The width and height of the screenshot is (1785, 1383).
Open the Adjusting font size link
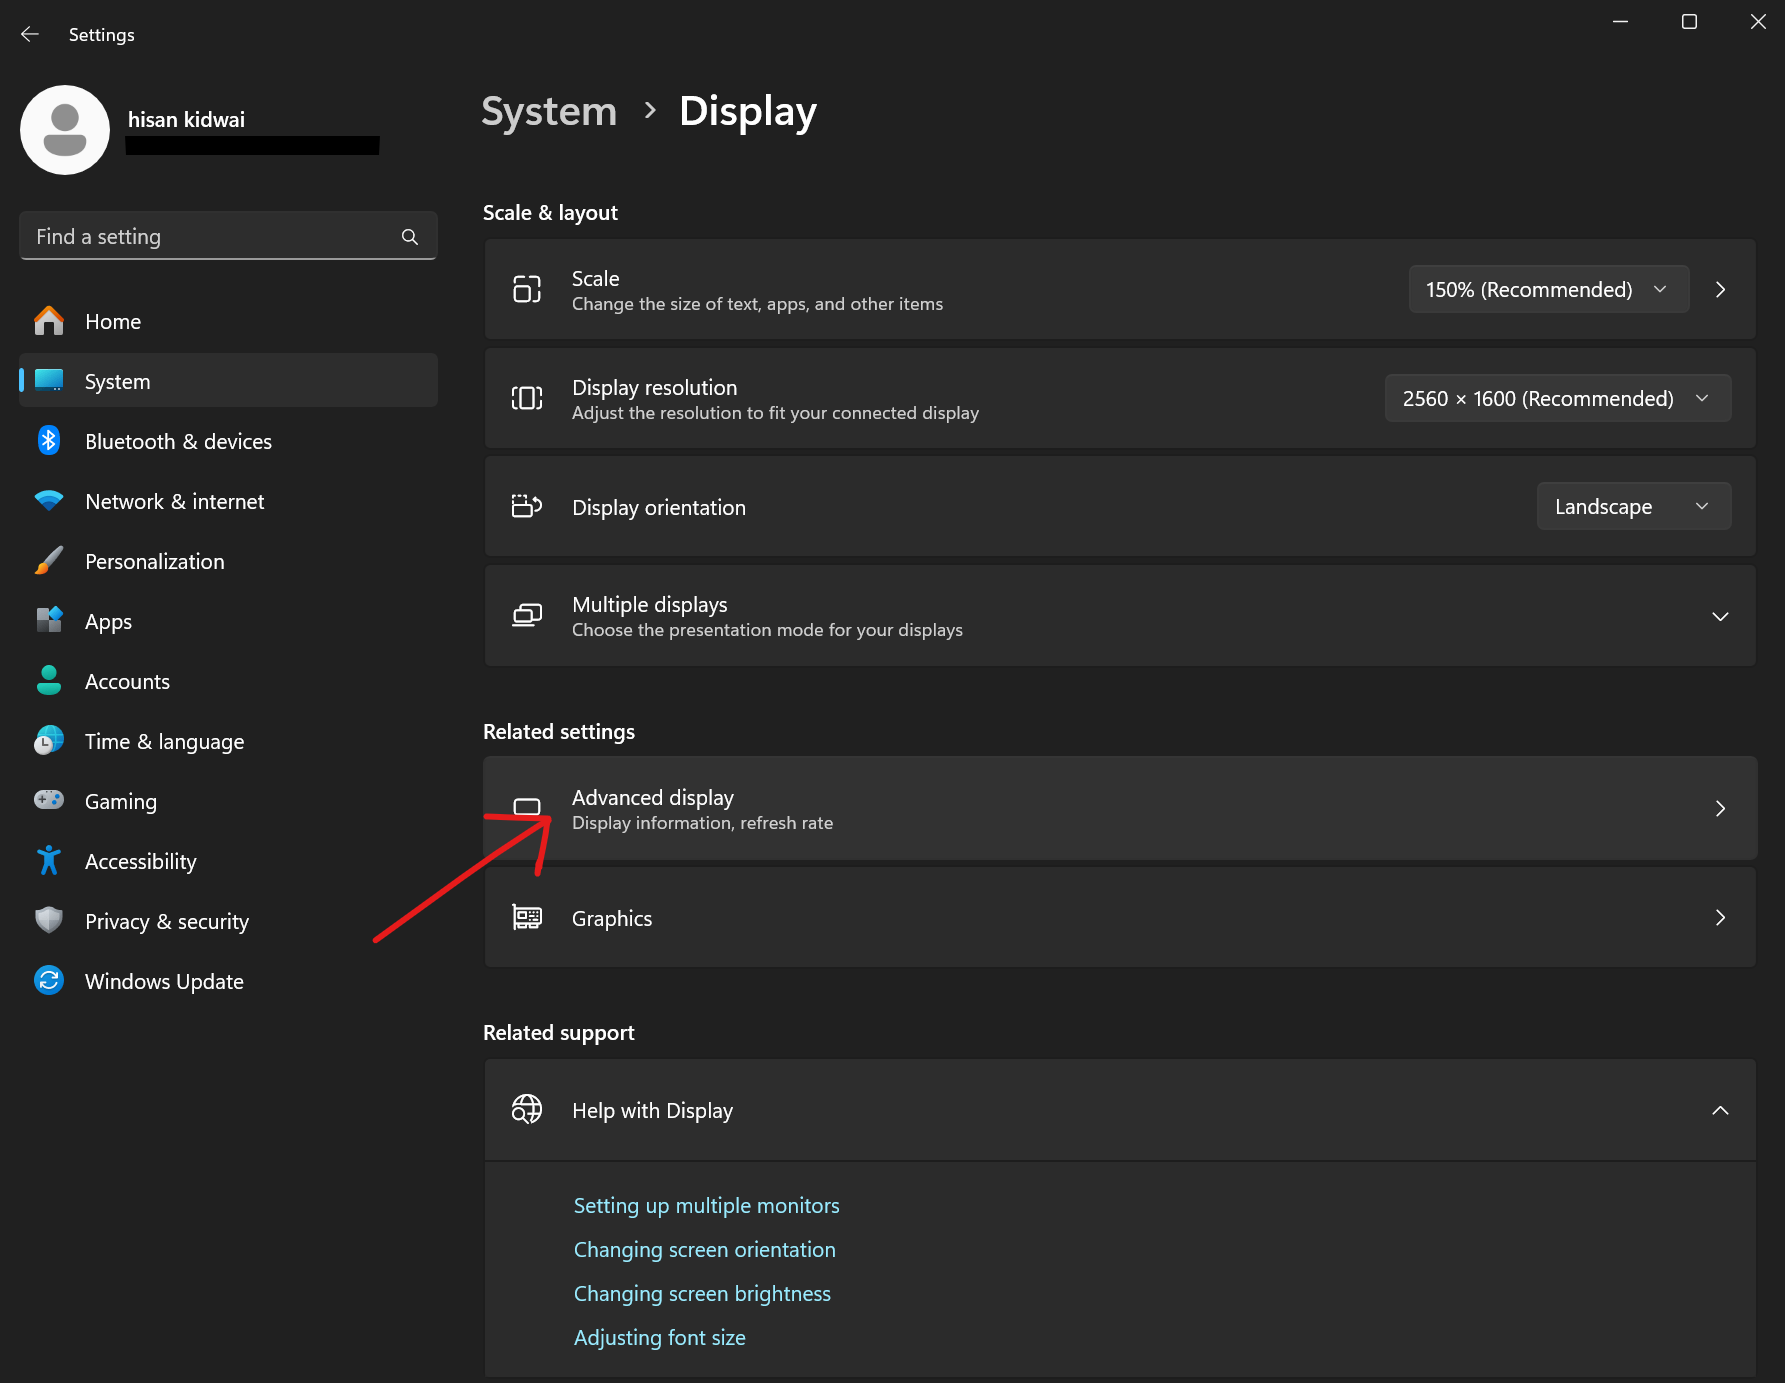click(659, 1337)
